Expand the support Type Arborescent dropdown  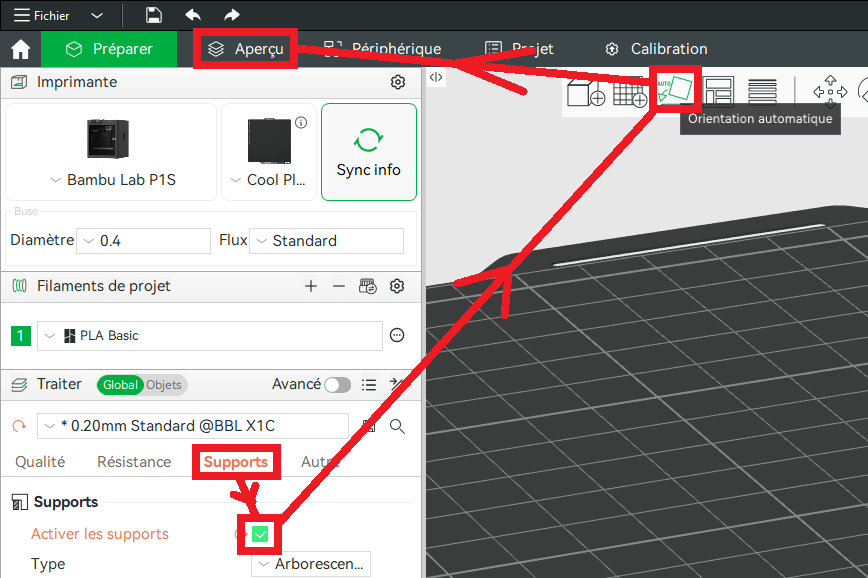click(x=311, y=564)
